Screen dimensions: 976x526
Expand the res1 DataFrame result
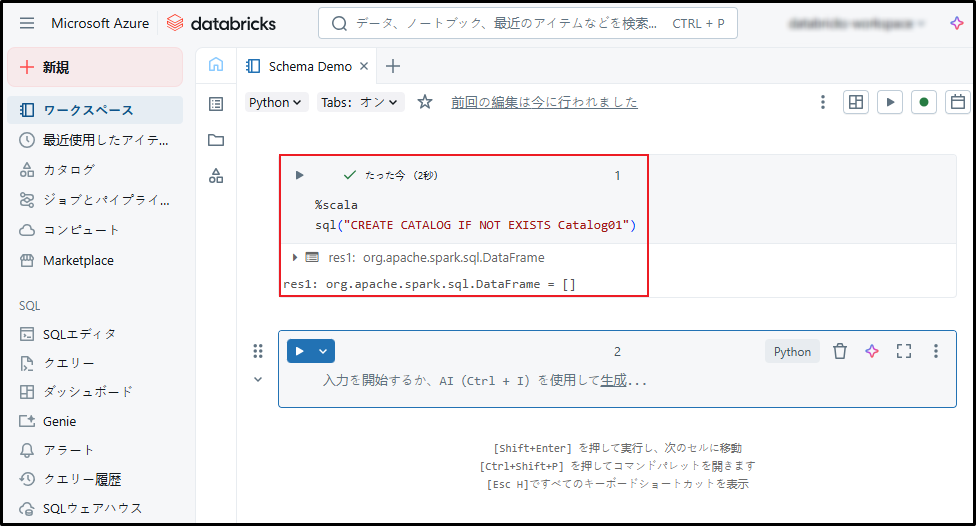295,257
